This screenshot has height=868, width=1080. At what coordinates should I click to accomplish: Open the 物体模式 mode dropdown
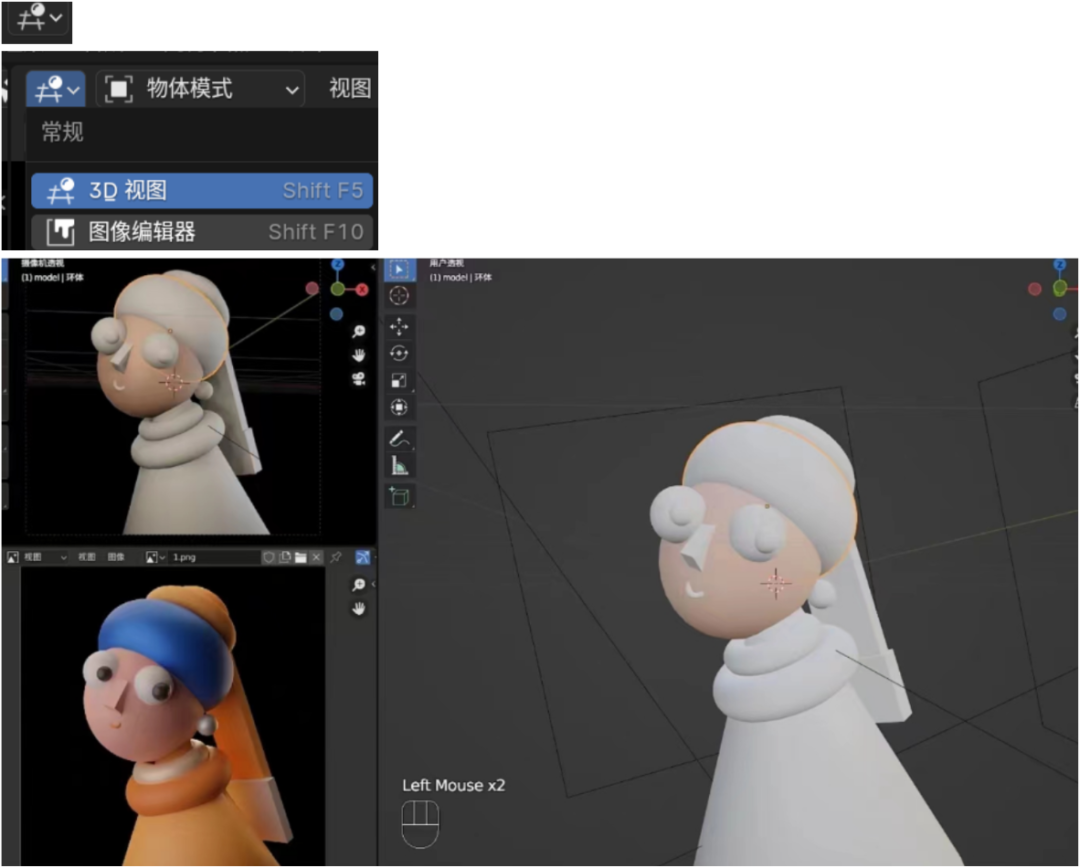click(x=200, y=89)
